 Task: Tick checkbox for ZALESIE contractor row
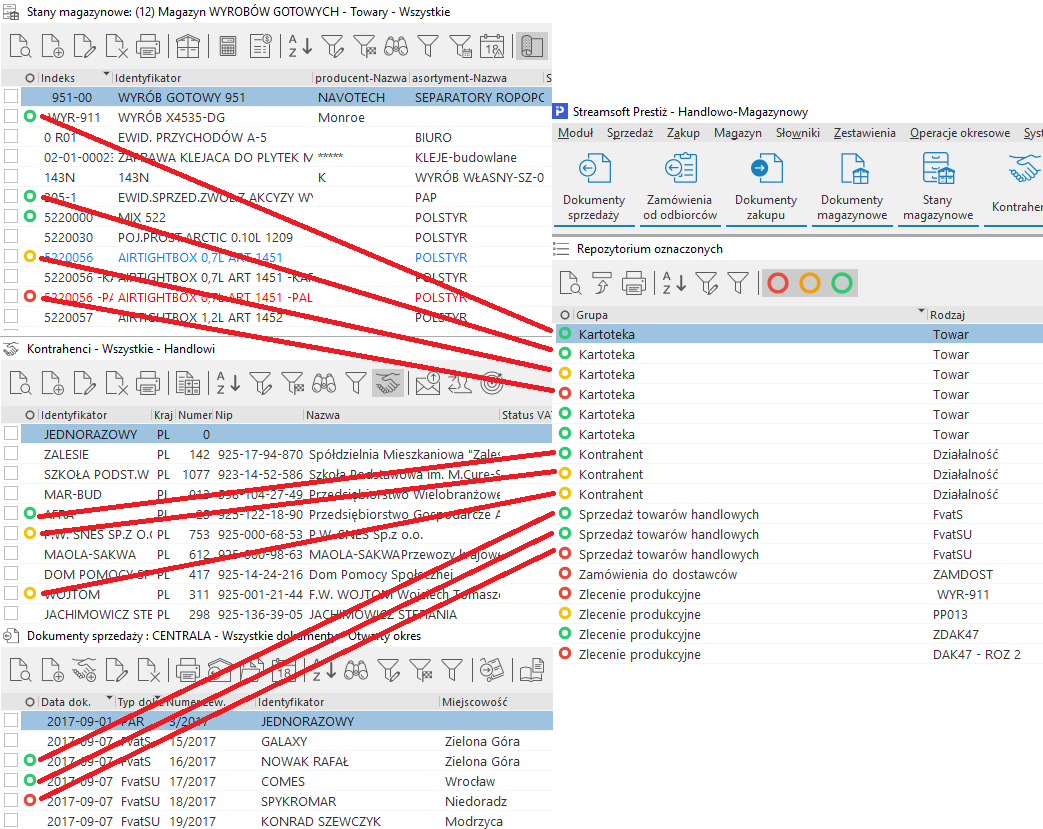click(x=11, y=453)
